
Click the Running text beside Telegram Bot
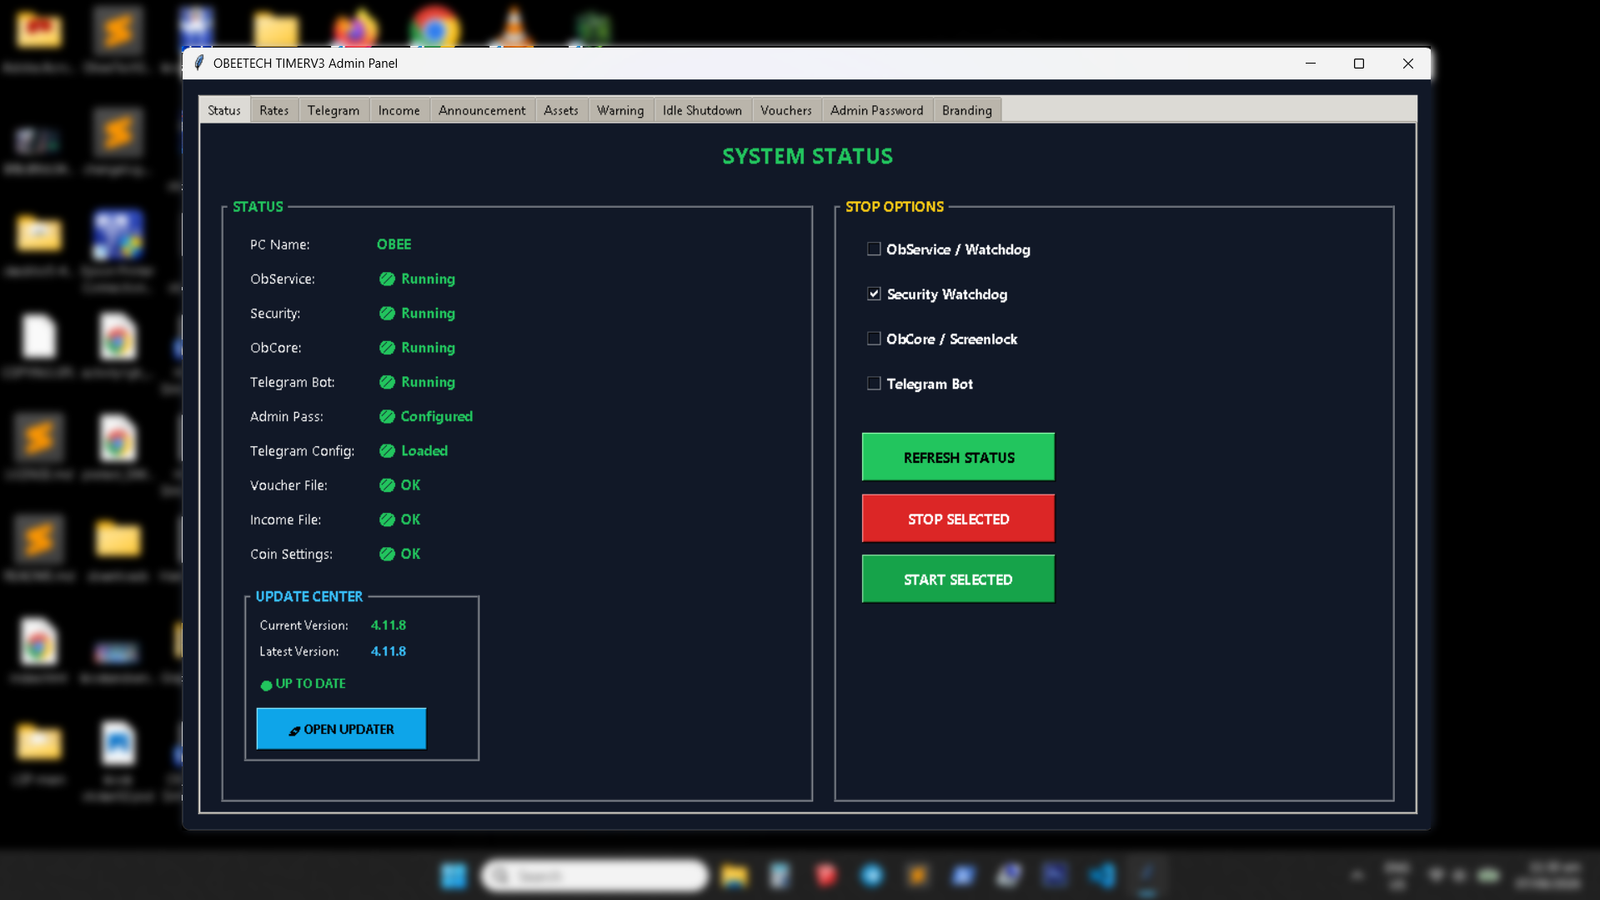click(x=428, y=382)
